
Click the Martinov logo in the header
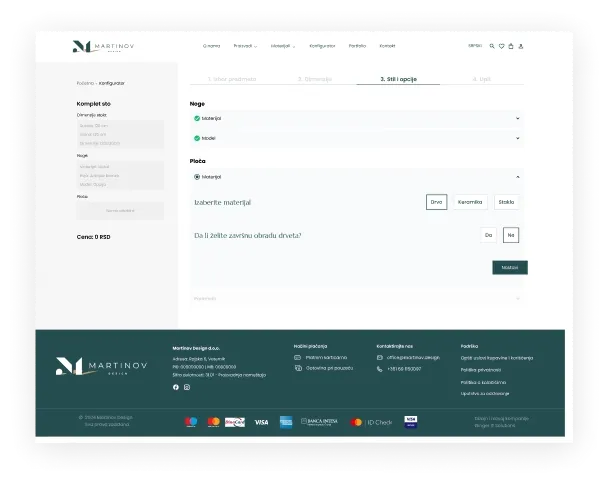(x=103, y=46)
